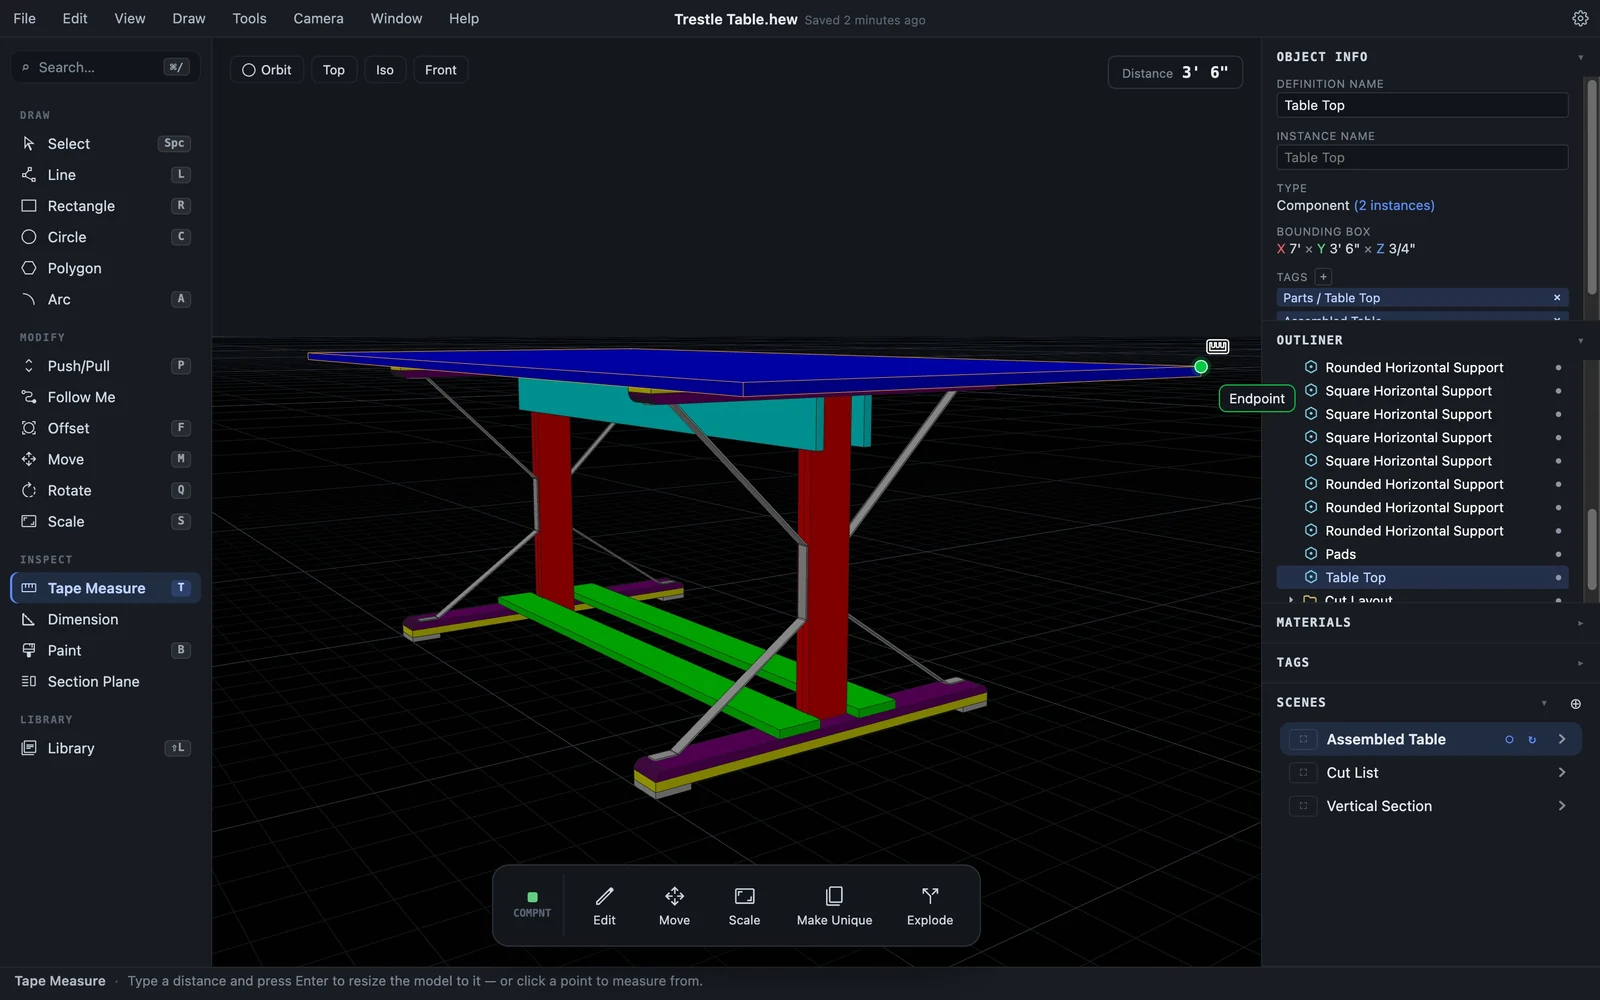The image size is (1600, 1000).
Task: Click Edit in the component action bar
Action: 604,906
